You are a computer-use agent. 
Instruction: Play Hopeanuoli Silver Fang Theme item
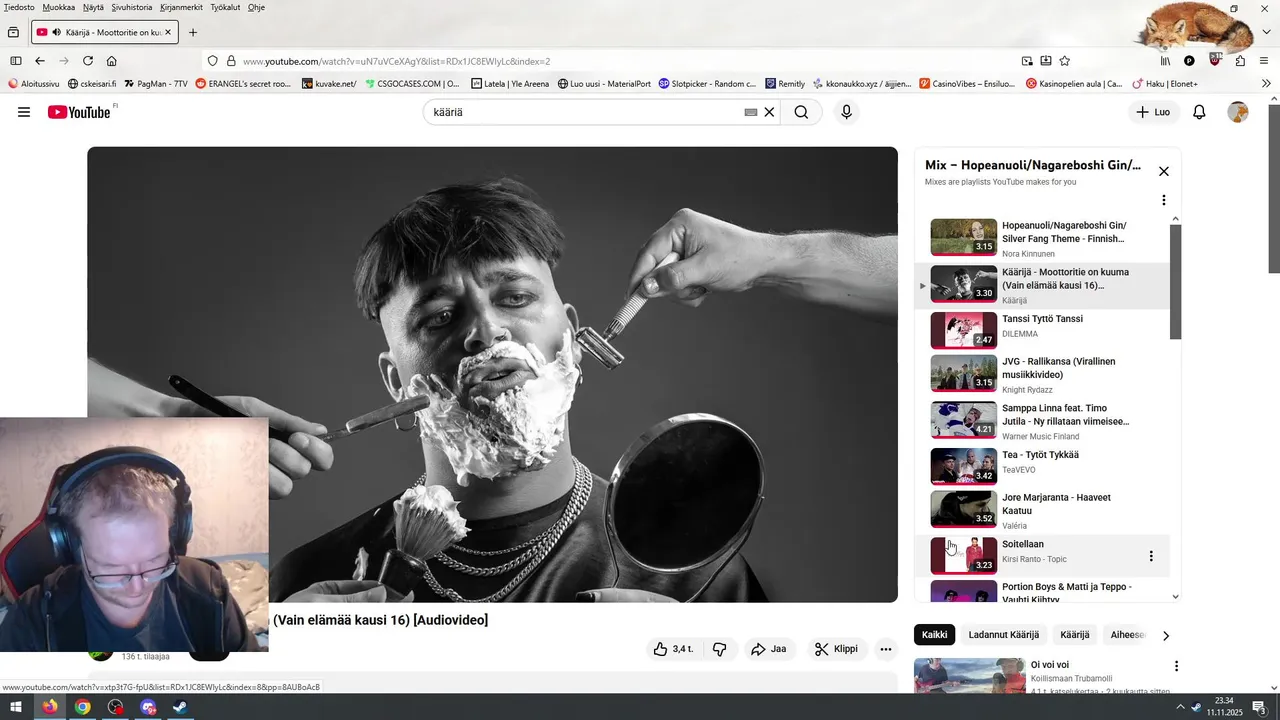click(x=1042, y=238)
